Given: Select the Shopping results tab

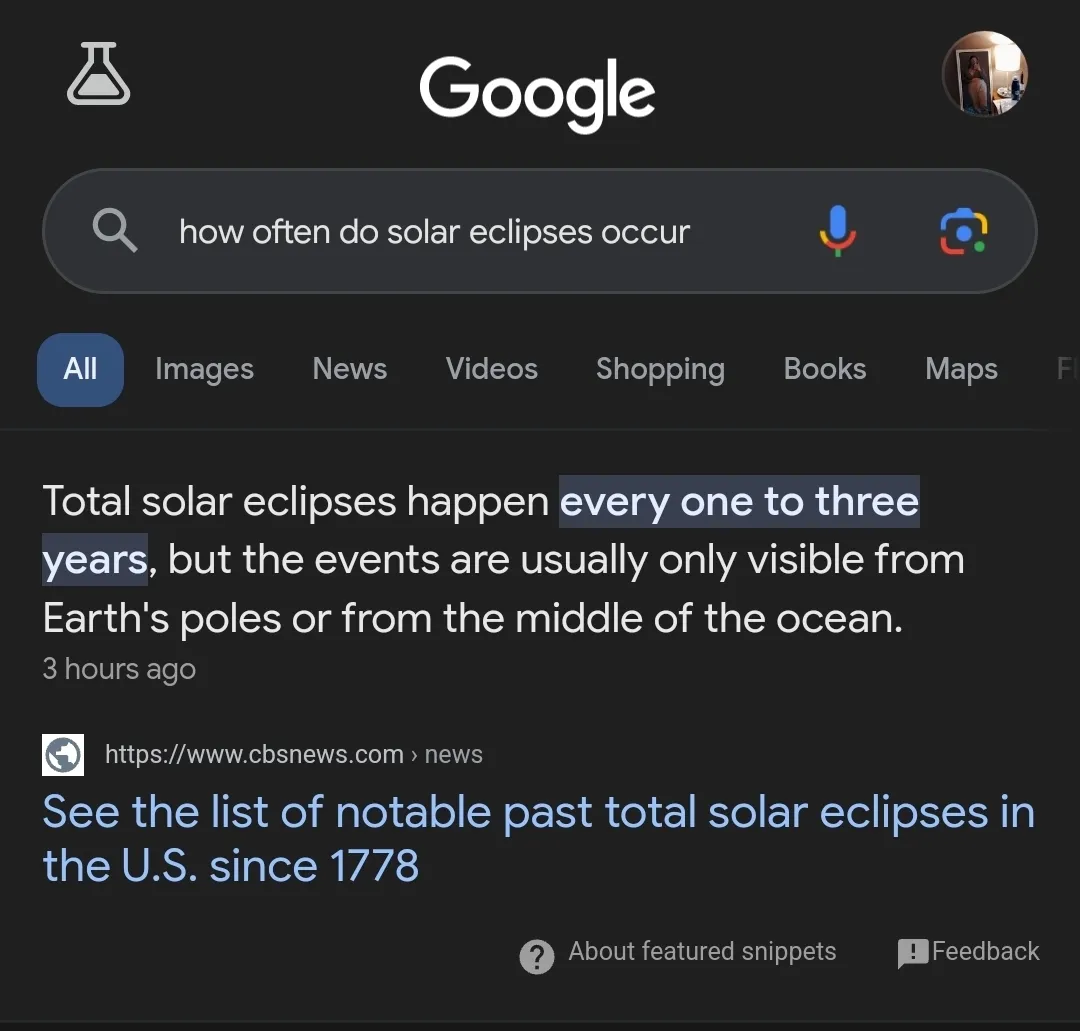Looking at the screenshot, I should [x=660, y=369].
